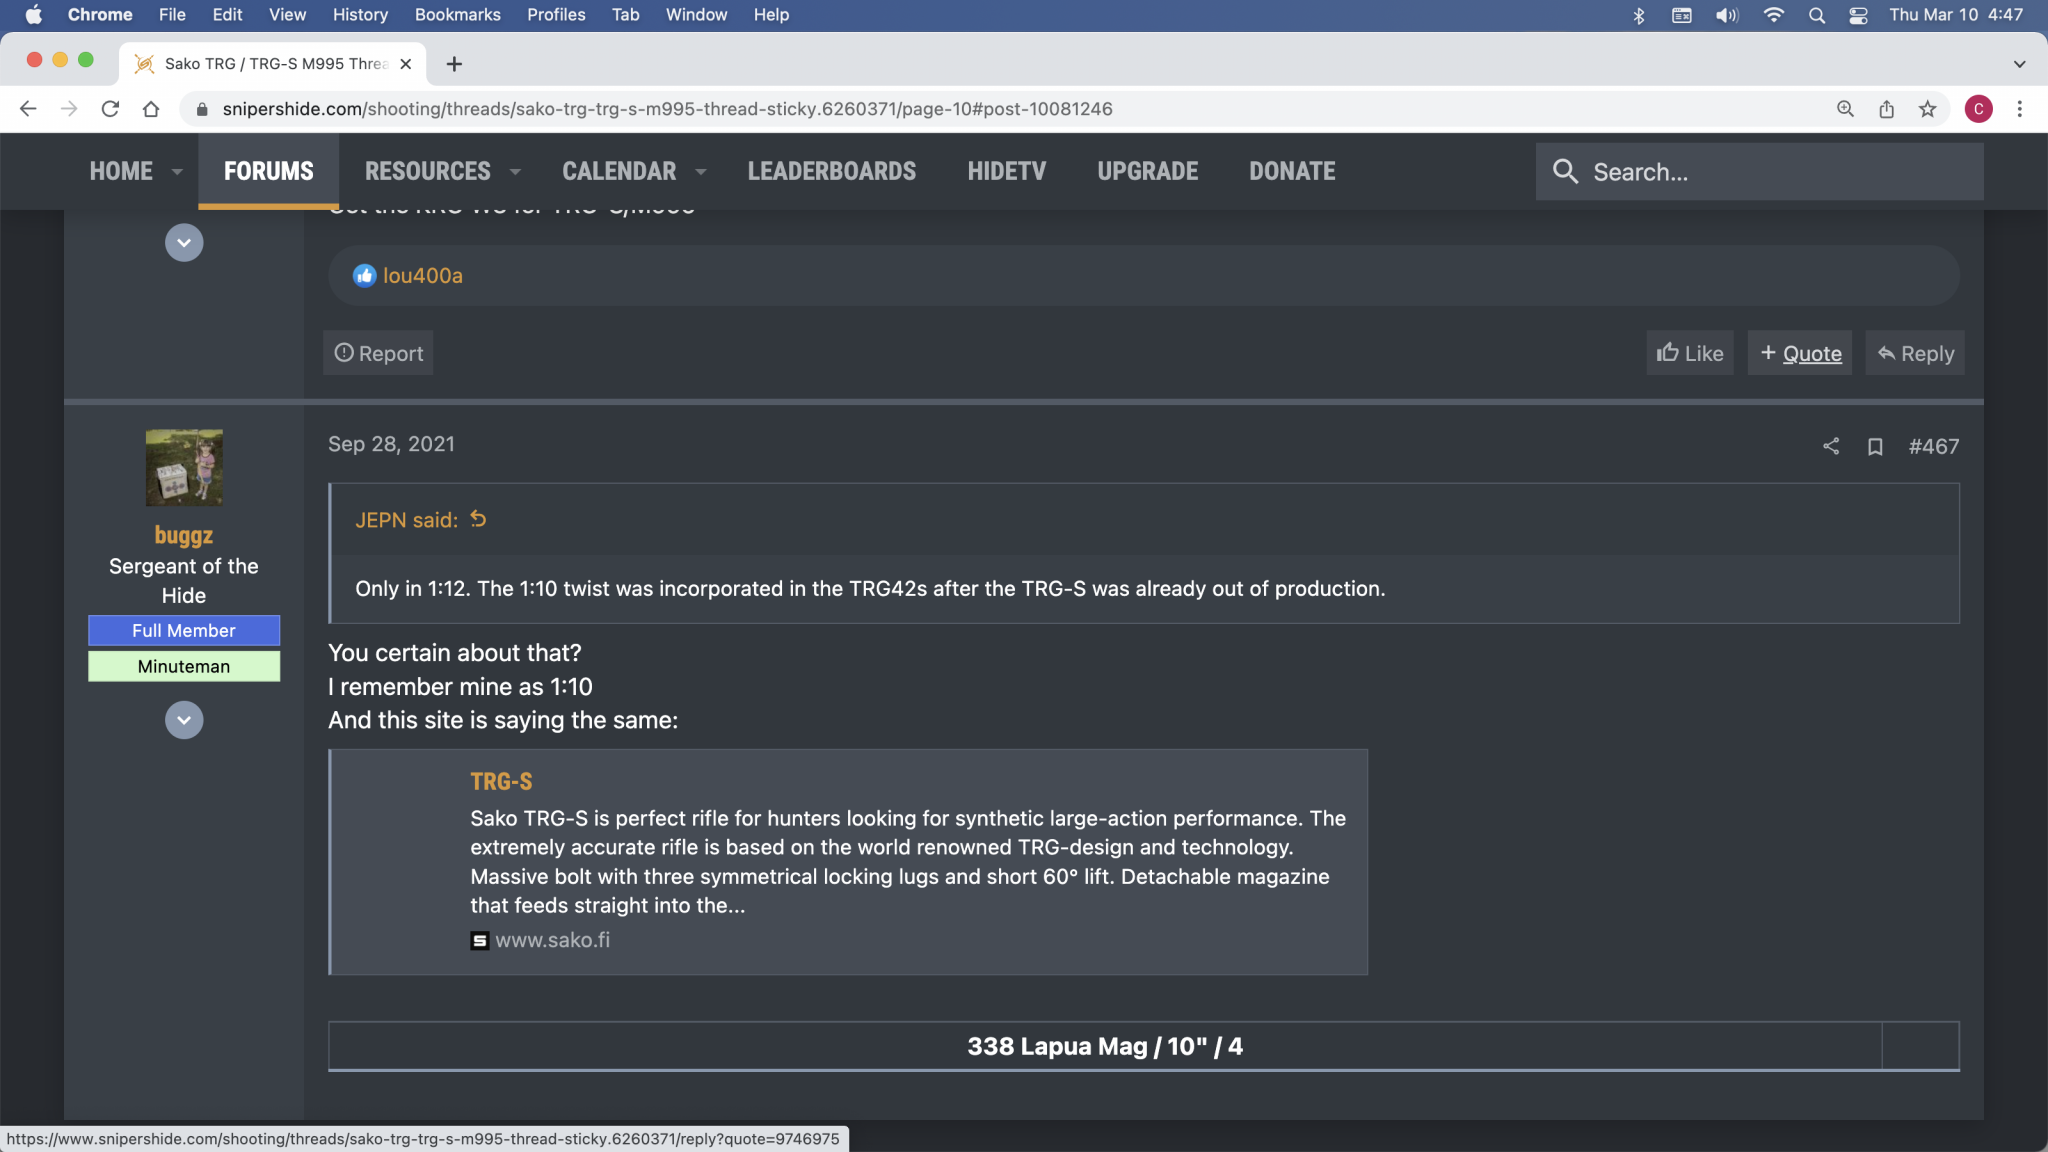This screenshot has height=1152, width=2048.
Task: Click the 338 Lapua Mag table cell
Action: point(1105,1046)
